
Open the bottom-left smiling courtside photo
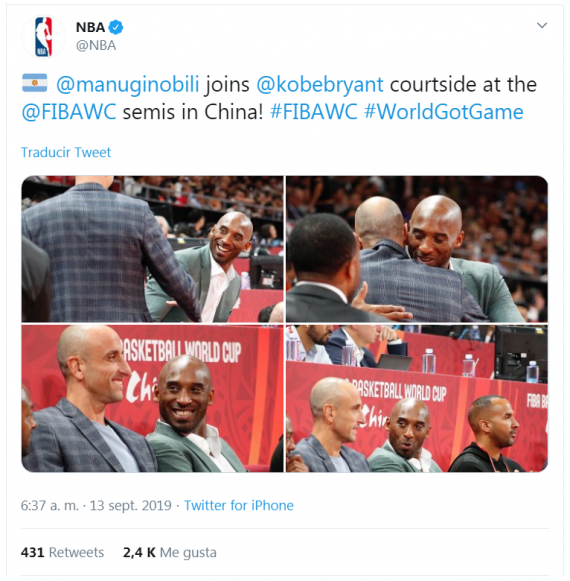point(152,399)
